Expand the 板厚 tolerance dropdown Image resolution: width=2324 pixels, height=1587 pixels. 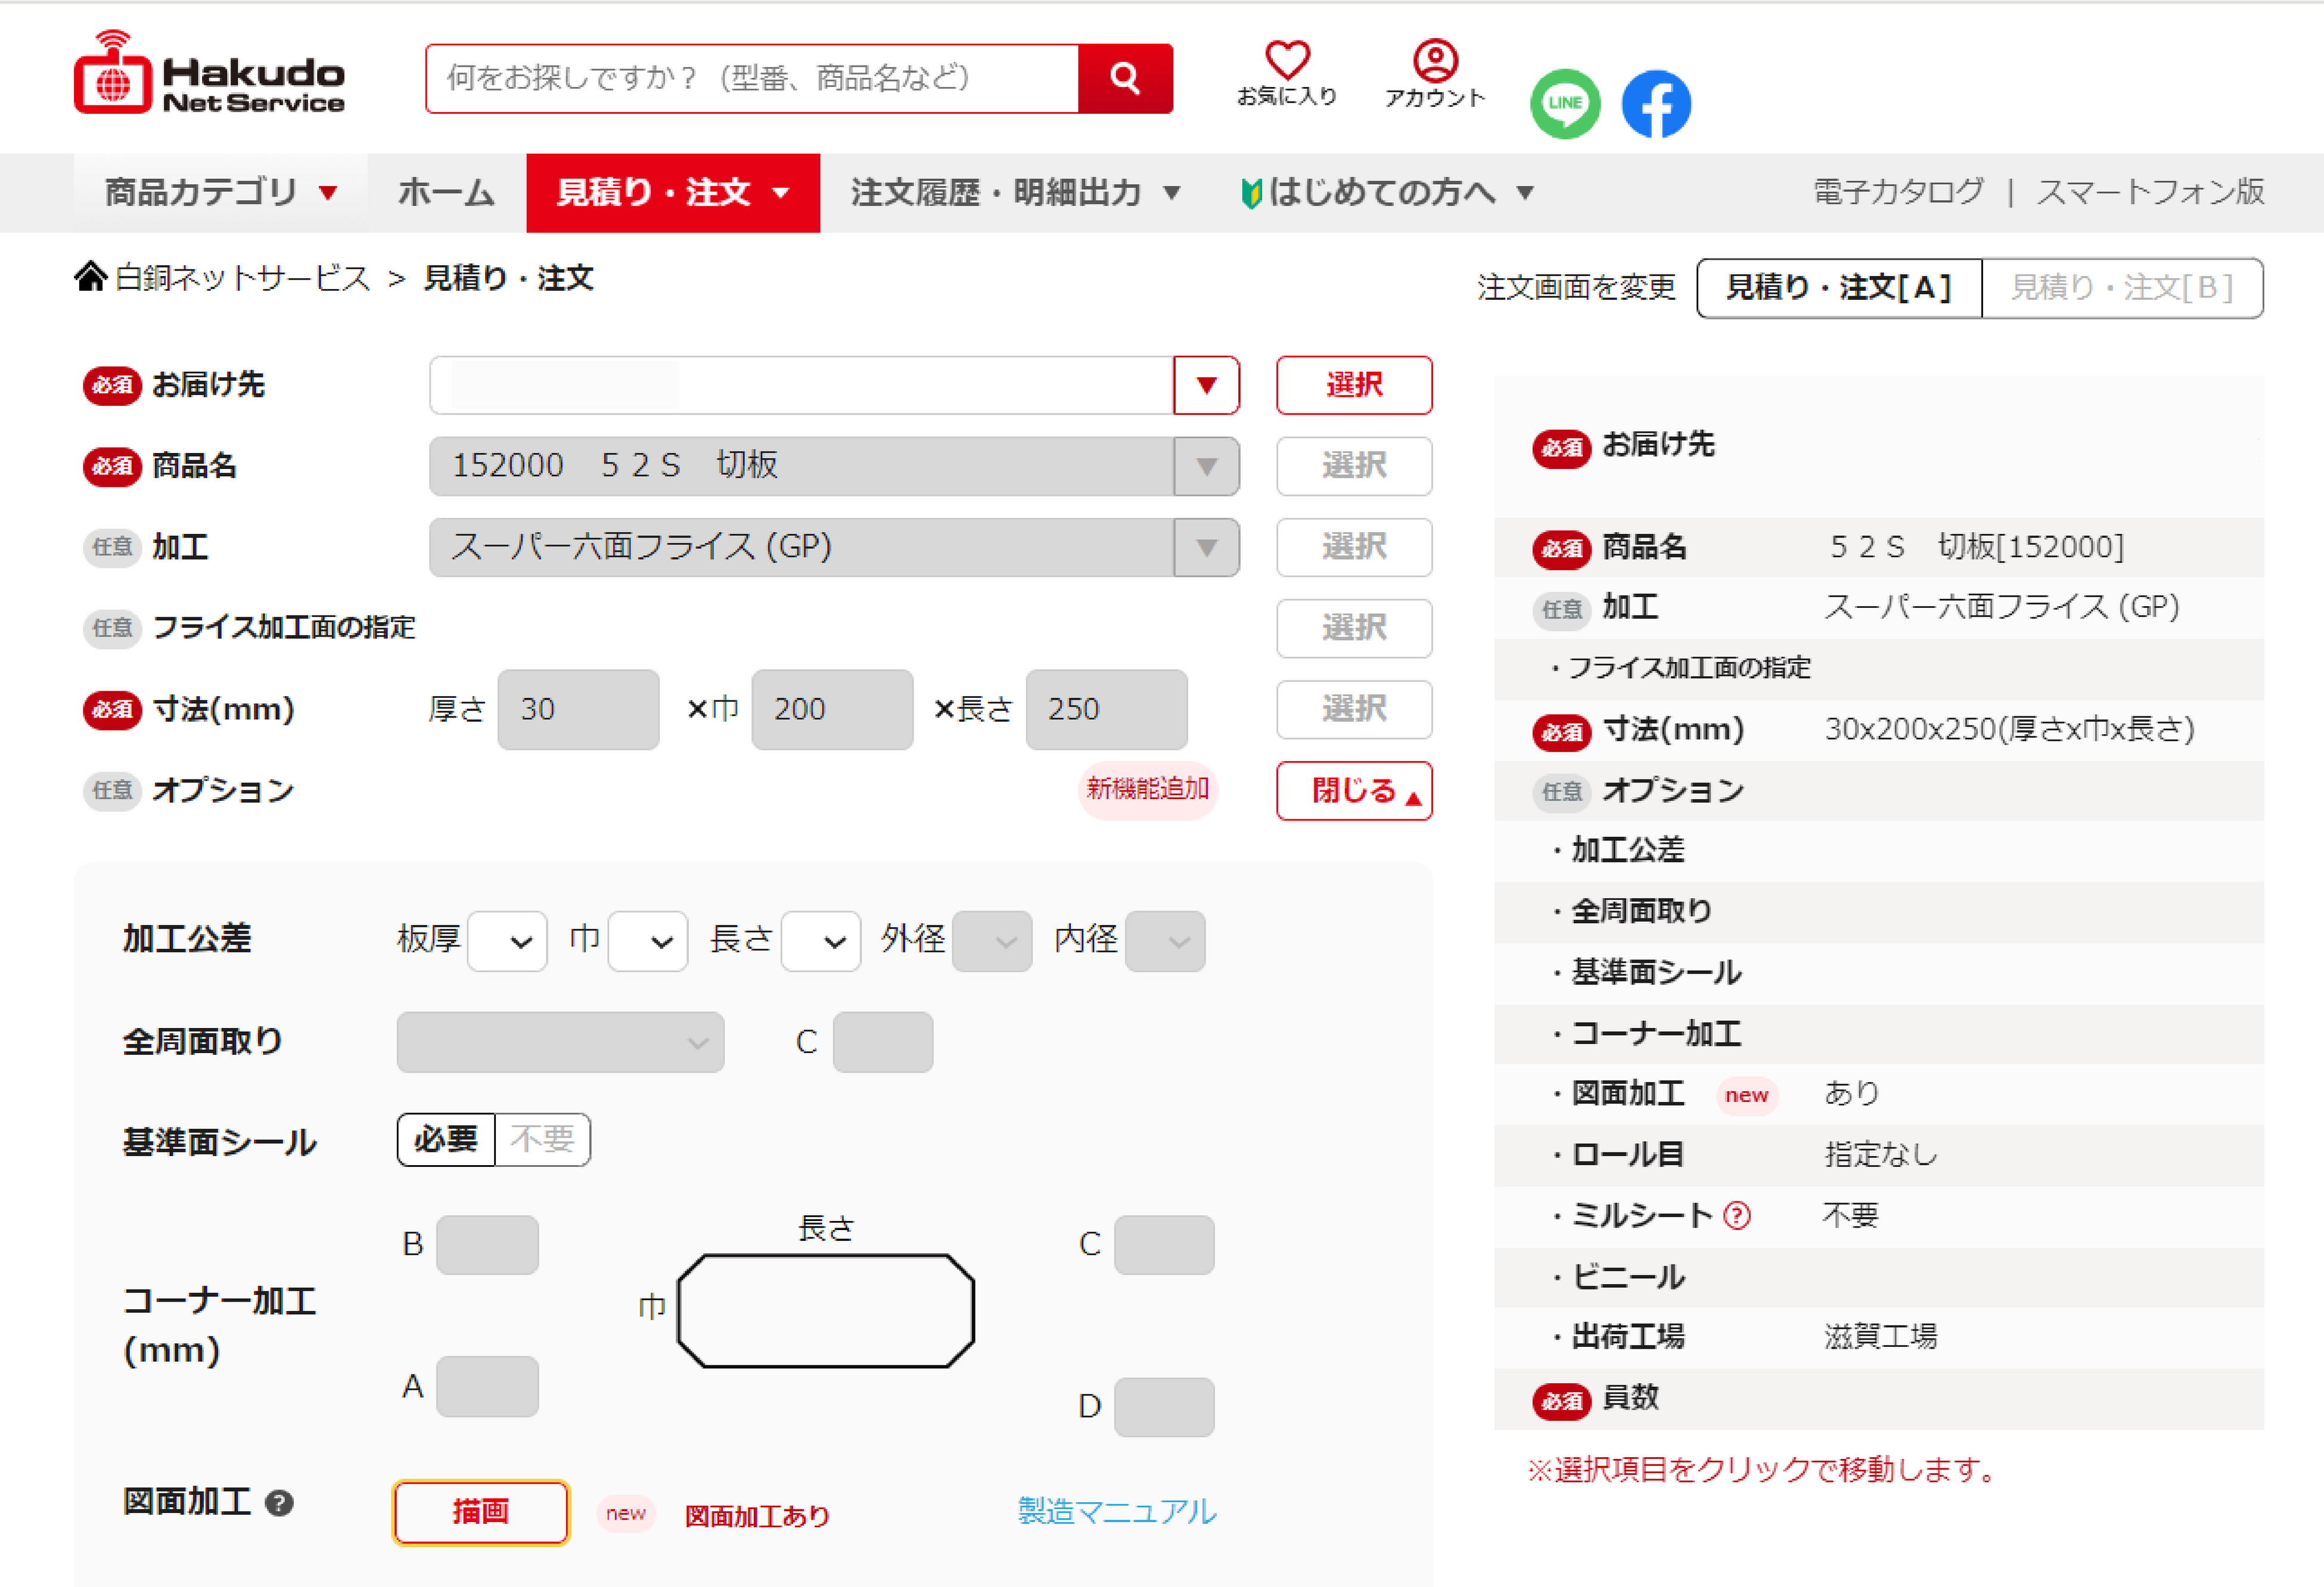[x=508, y=941]
